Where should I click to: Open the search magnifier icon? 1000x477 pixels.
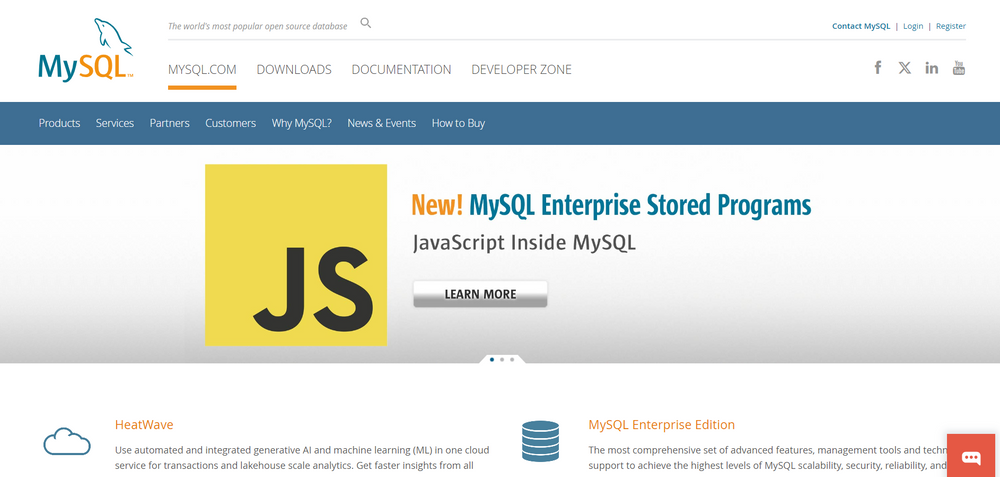[x=366, y=23]
